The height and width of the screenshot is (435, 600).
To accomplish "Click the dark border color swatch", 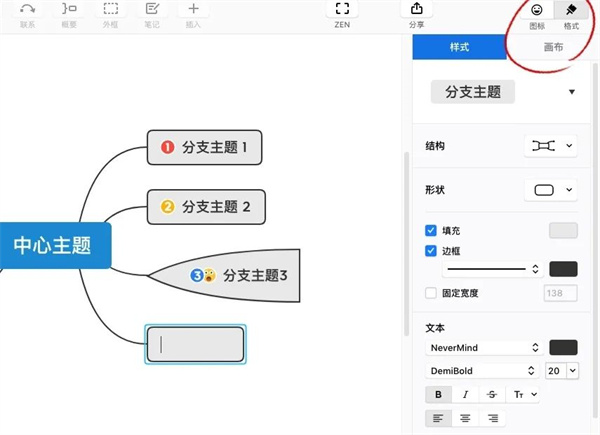I will point(563,268).
